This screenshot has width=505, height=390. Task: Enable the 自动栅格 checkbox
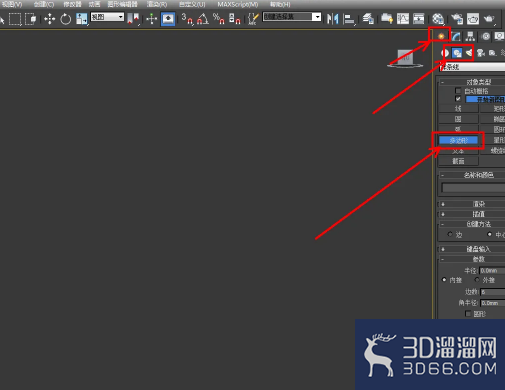click(x=458, y=91)
